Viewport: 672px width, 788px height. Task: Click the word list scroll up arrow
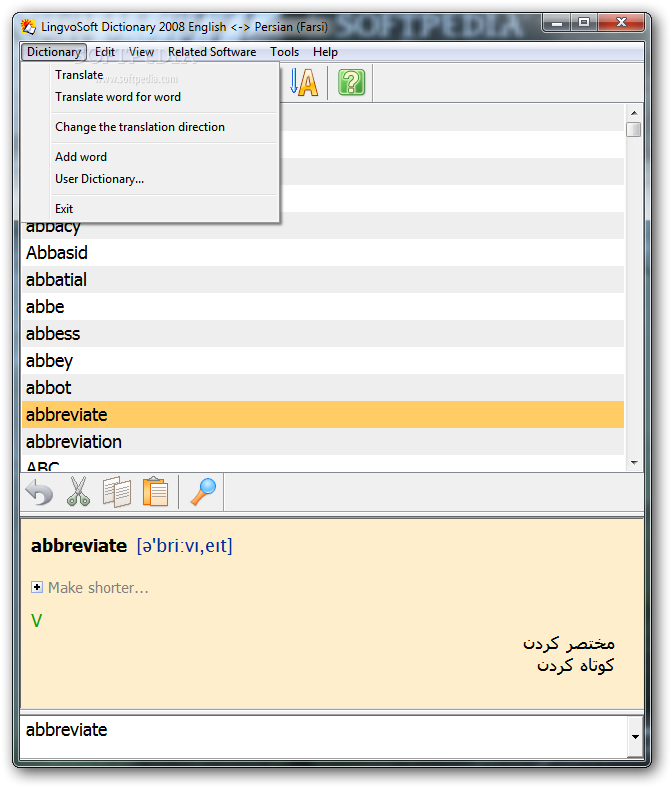[x=634, y=113]
